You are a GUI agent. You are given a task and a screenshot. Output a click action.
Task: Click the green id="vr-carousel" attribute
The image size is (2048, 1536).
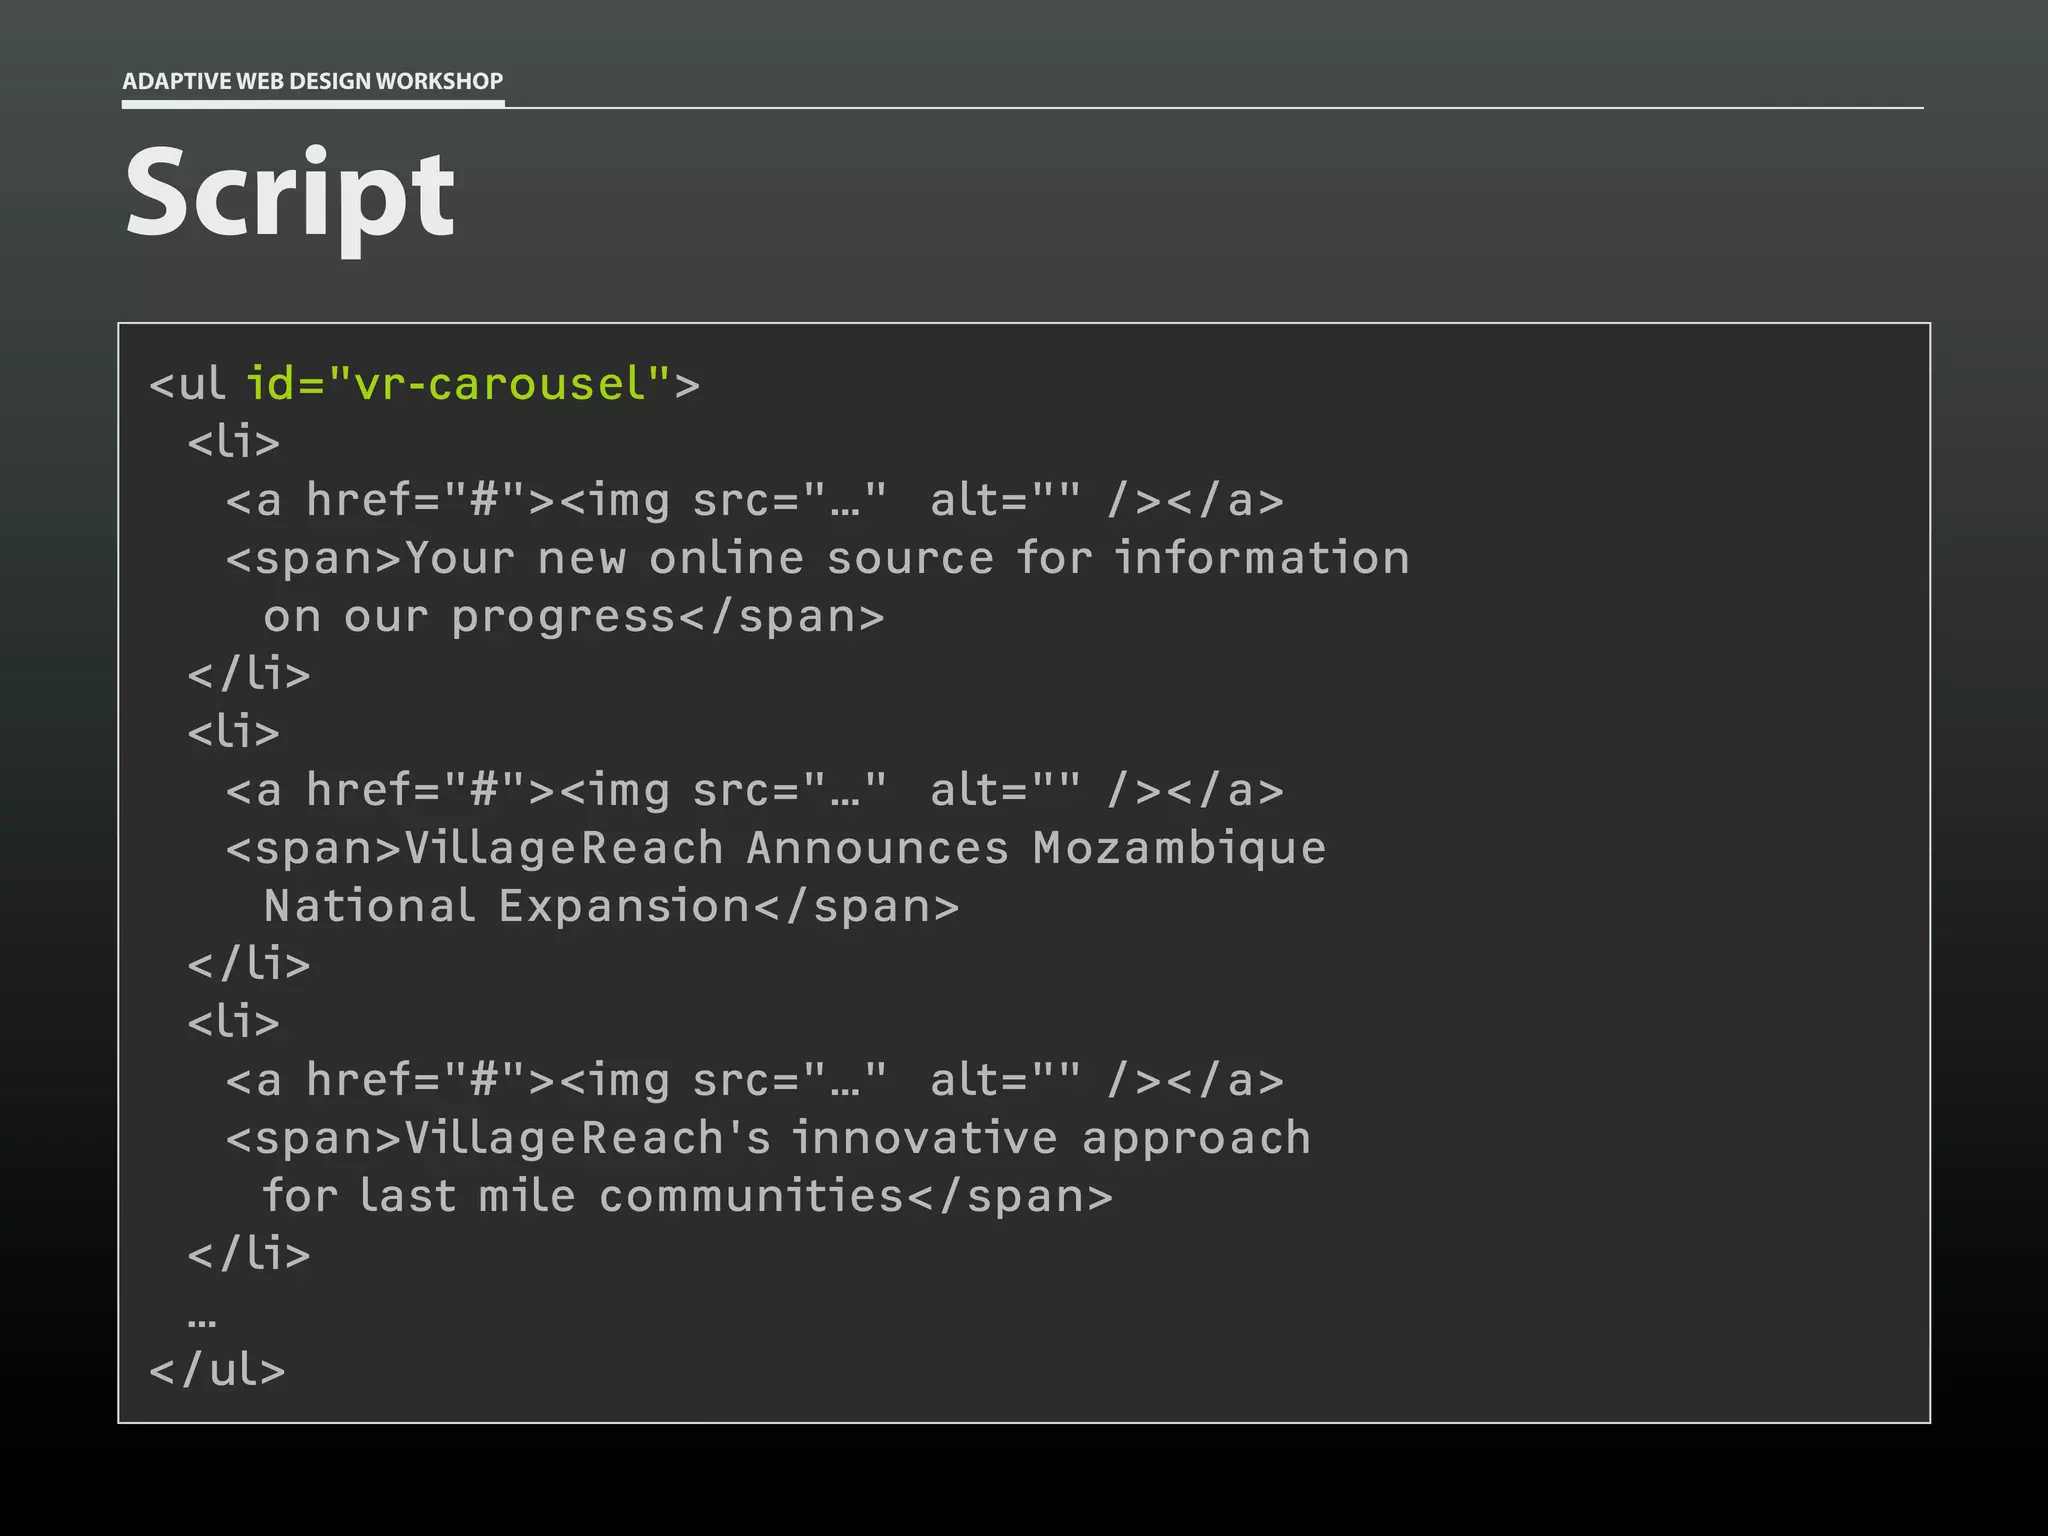[x=458, y=384]
